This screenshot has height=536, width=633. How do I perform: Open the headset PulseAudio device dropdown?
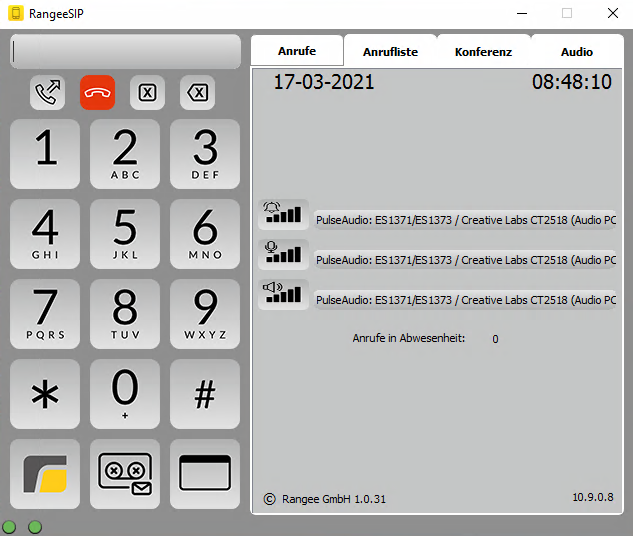[x=465, y=220]
